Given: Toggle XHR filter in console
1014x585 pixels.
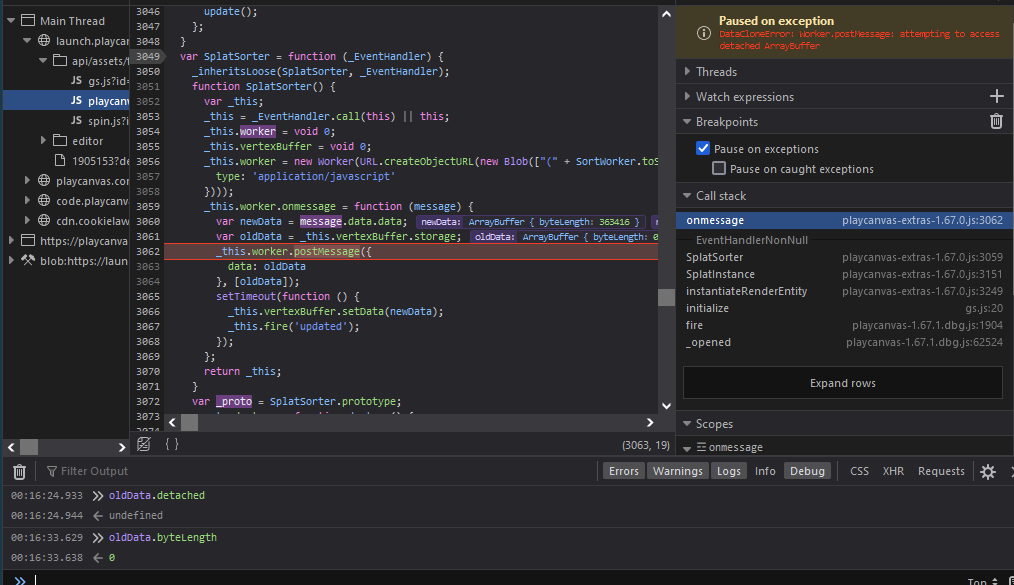Looking at the screenshot, I should click(893, 471).
